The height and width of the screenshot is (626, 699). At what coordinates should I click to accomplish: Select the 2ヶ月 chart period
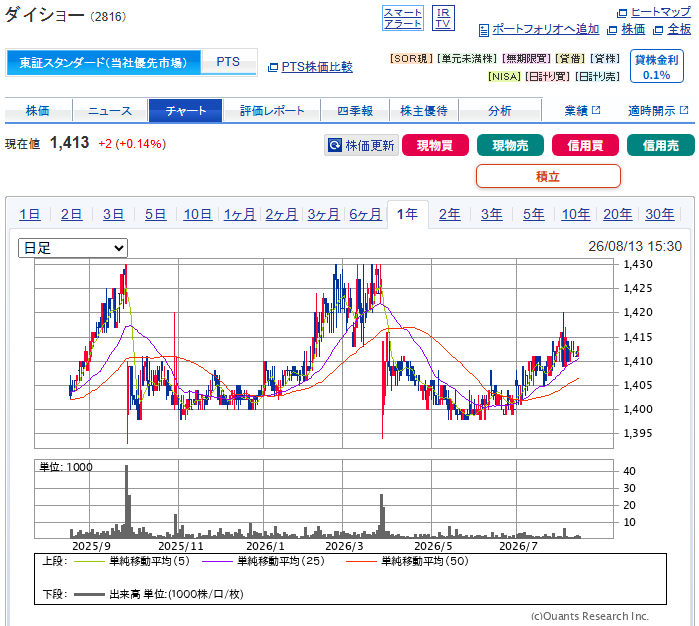[x=281, y=214]
